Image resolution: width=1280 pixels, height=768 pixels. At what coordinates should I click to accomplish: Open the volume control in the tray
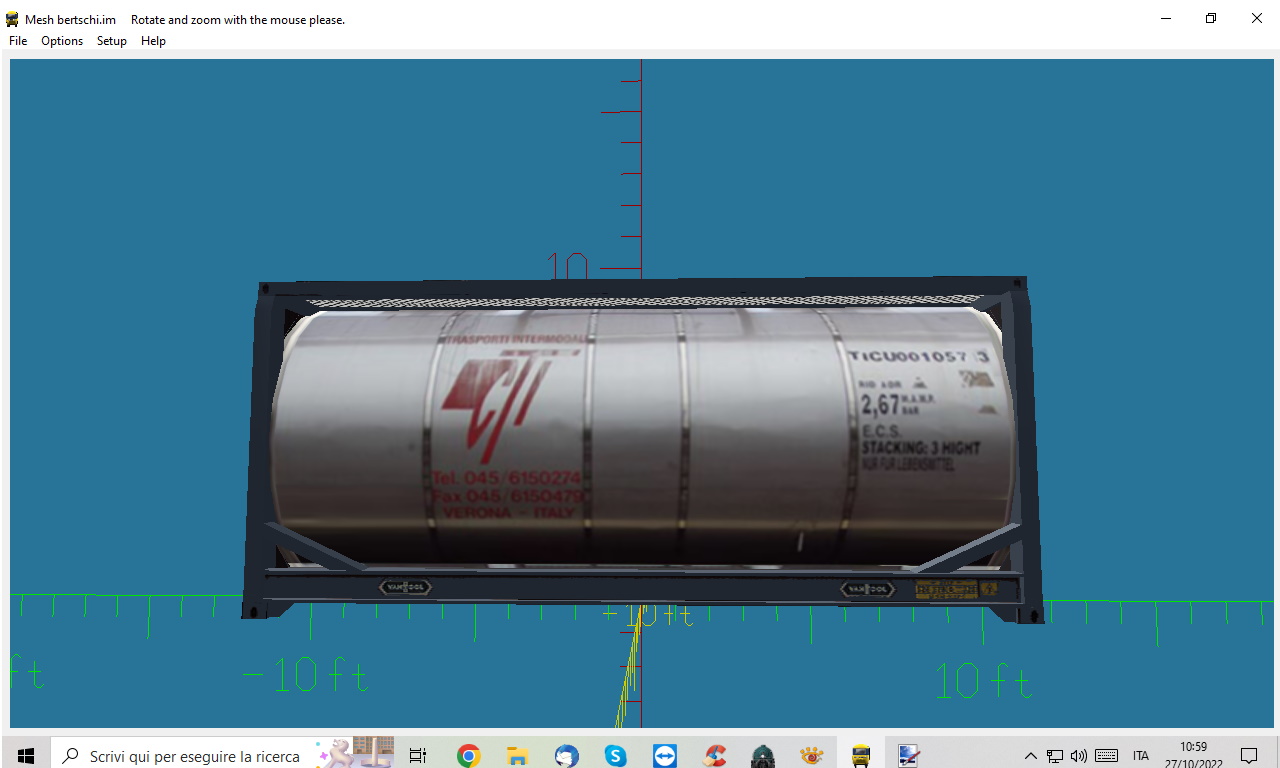pyautogui.click(x=1079, y=756)
